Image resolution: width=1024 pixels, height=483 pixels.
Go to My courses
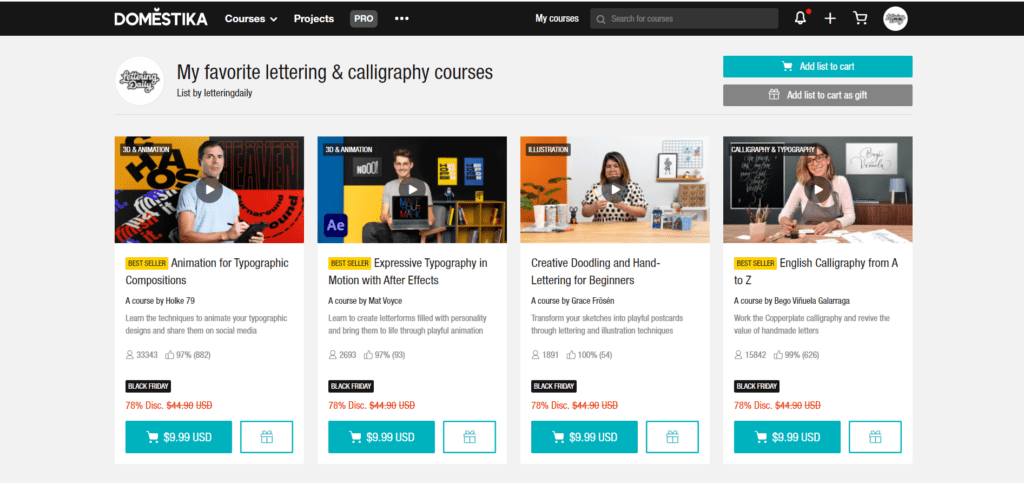click(x=557, y=19)
